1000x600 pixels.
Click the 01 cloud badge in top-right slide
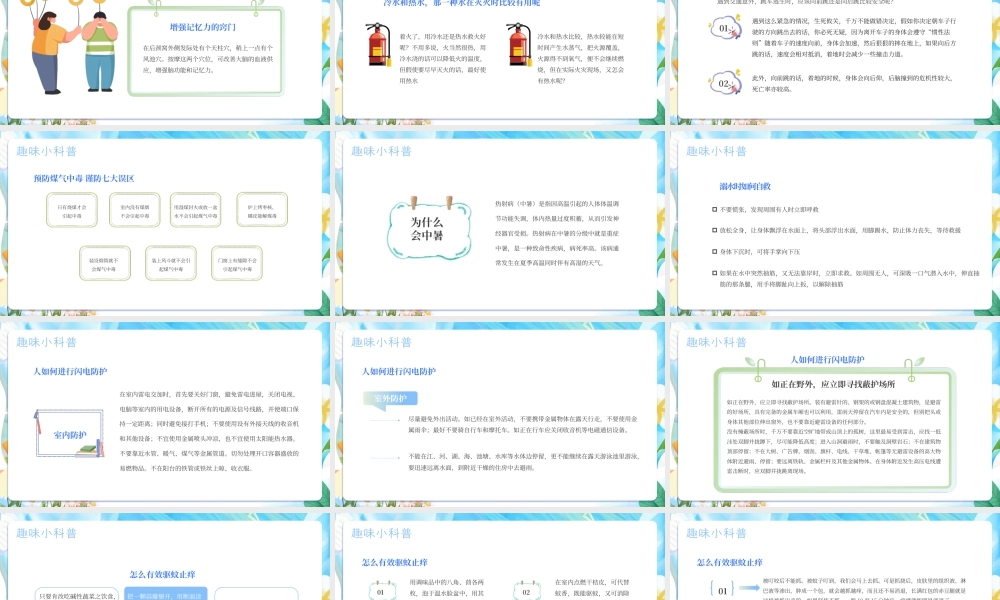726,29
